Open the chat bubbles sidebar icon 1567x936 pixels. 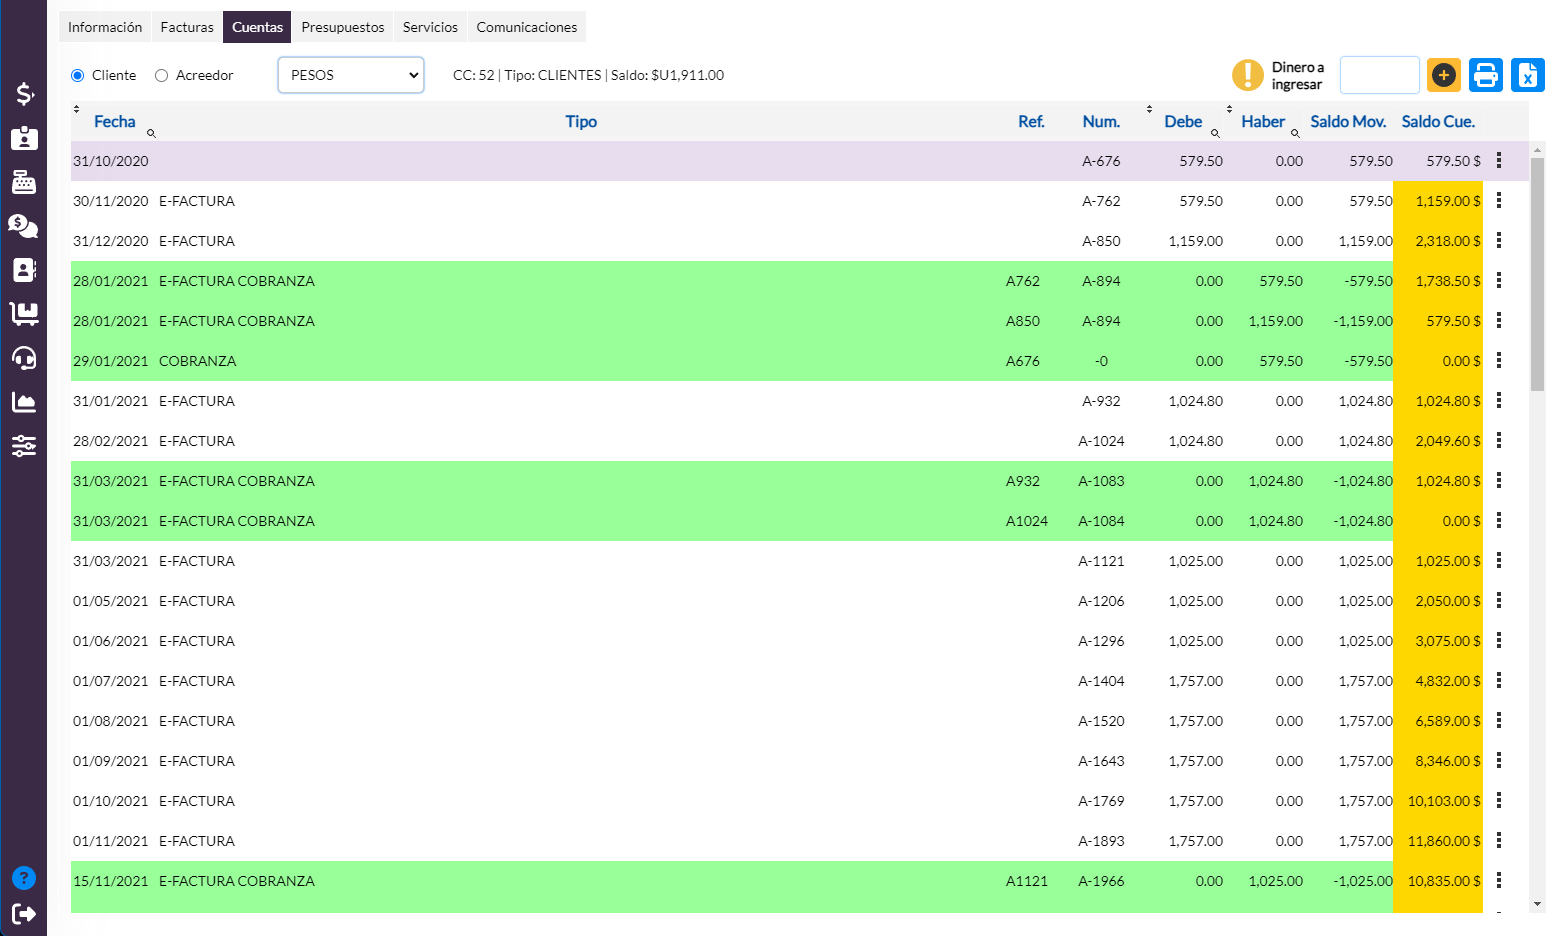click(23, 226)
